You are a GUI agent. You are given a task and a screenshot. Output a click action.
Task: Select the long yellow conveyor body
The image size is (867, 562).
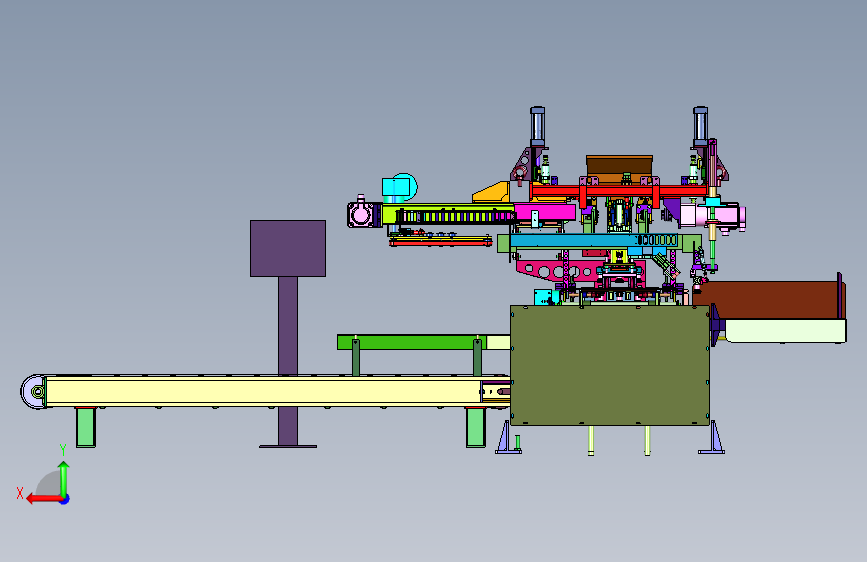[263, 392]
